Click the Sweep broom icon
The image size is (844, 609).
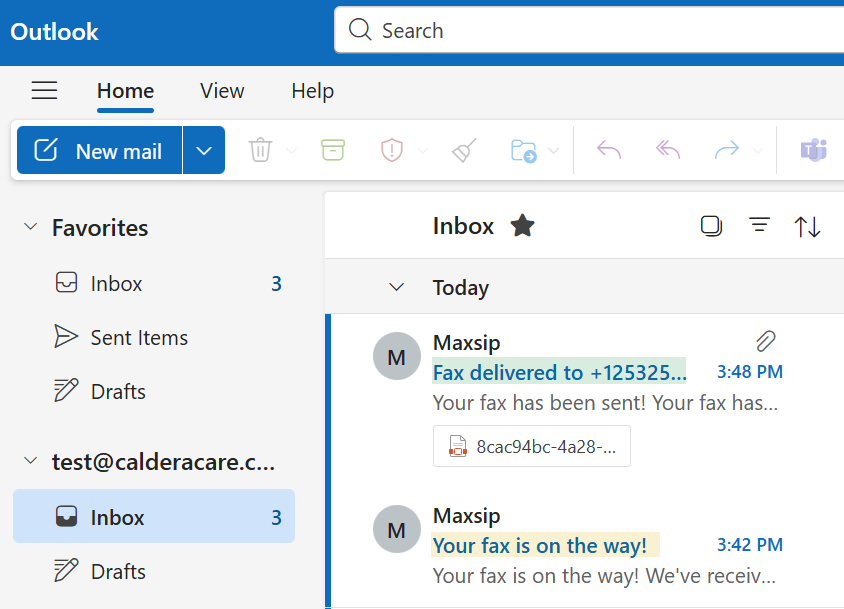click(x=464, y=150)
